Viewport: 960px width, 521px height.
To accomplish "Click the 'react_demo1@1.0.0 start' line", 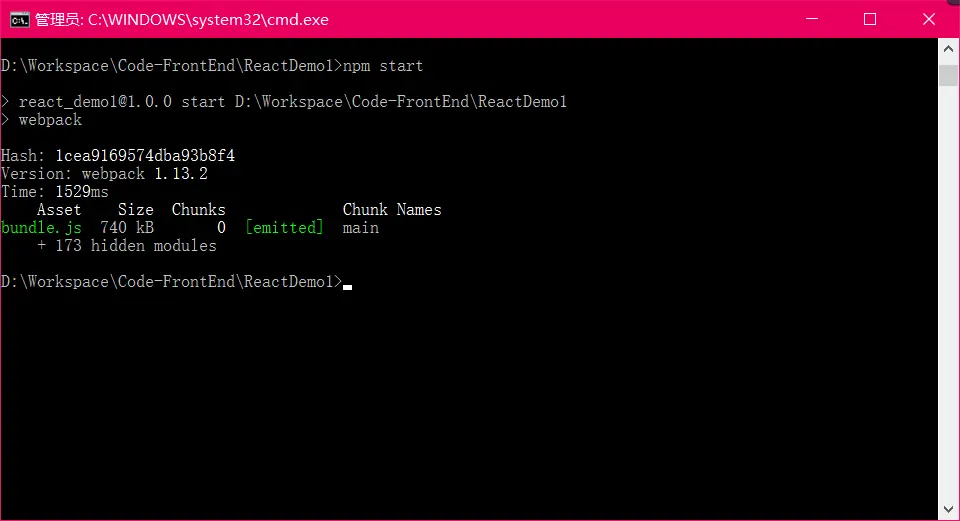I will point(284,102).
